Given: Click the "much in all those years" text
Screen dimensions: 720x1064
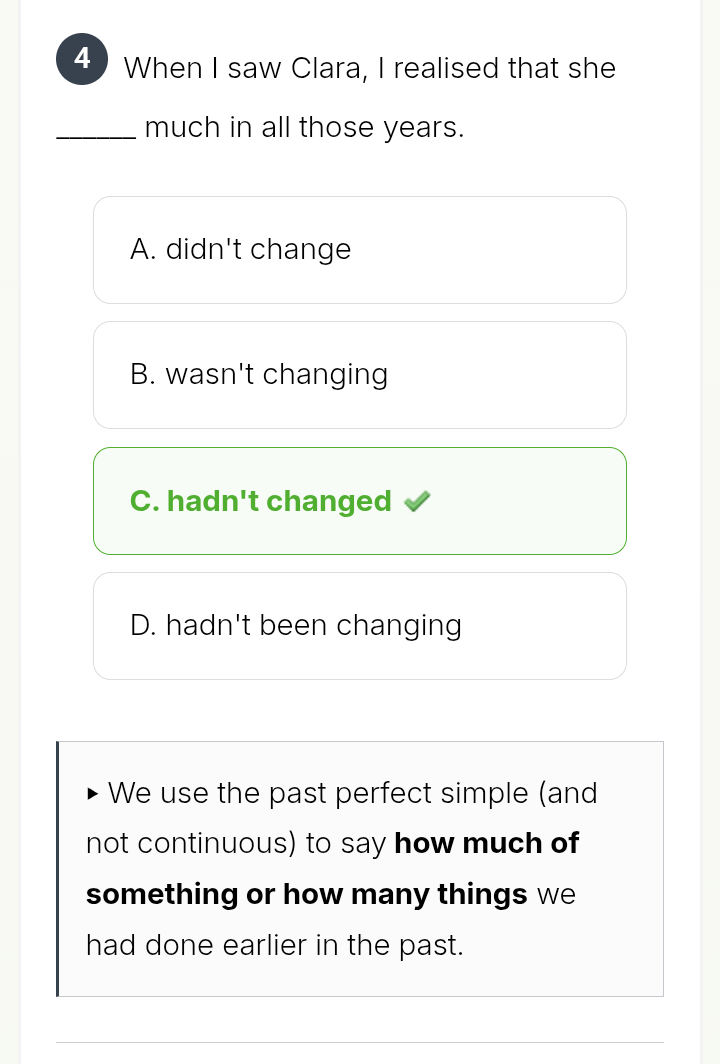Looking at the screenshot, I should 304,129.
